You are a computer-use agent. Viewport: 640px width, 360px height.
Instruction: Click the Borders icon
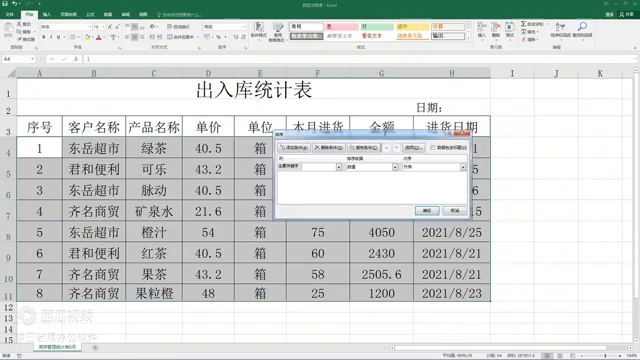click(x=73, y=37)
